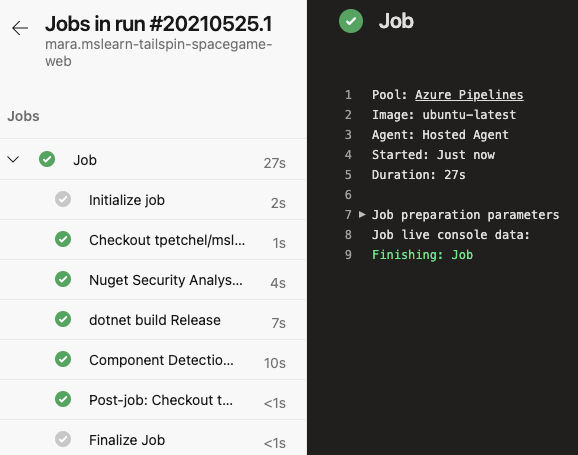The height and width of the screenshot is (455, 578).
Task: Click the Job preparation parameters log line
Action: [465, 215]
